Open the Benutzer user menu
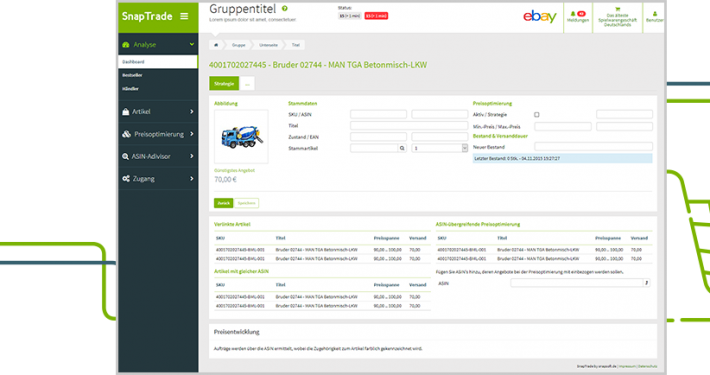 [654, 17]
